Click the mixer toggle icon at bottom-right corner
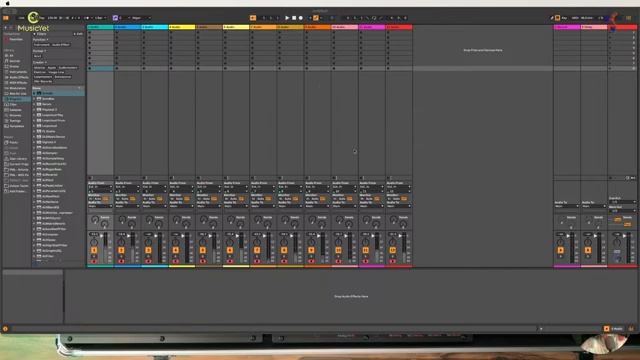Screen dimensions: 640x360 (x=631, y=329)
